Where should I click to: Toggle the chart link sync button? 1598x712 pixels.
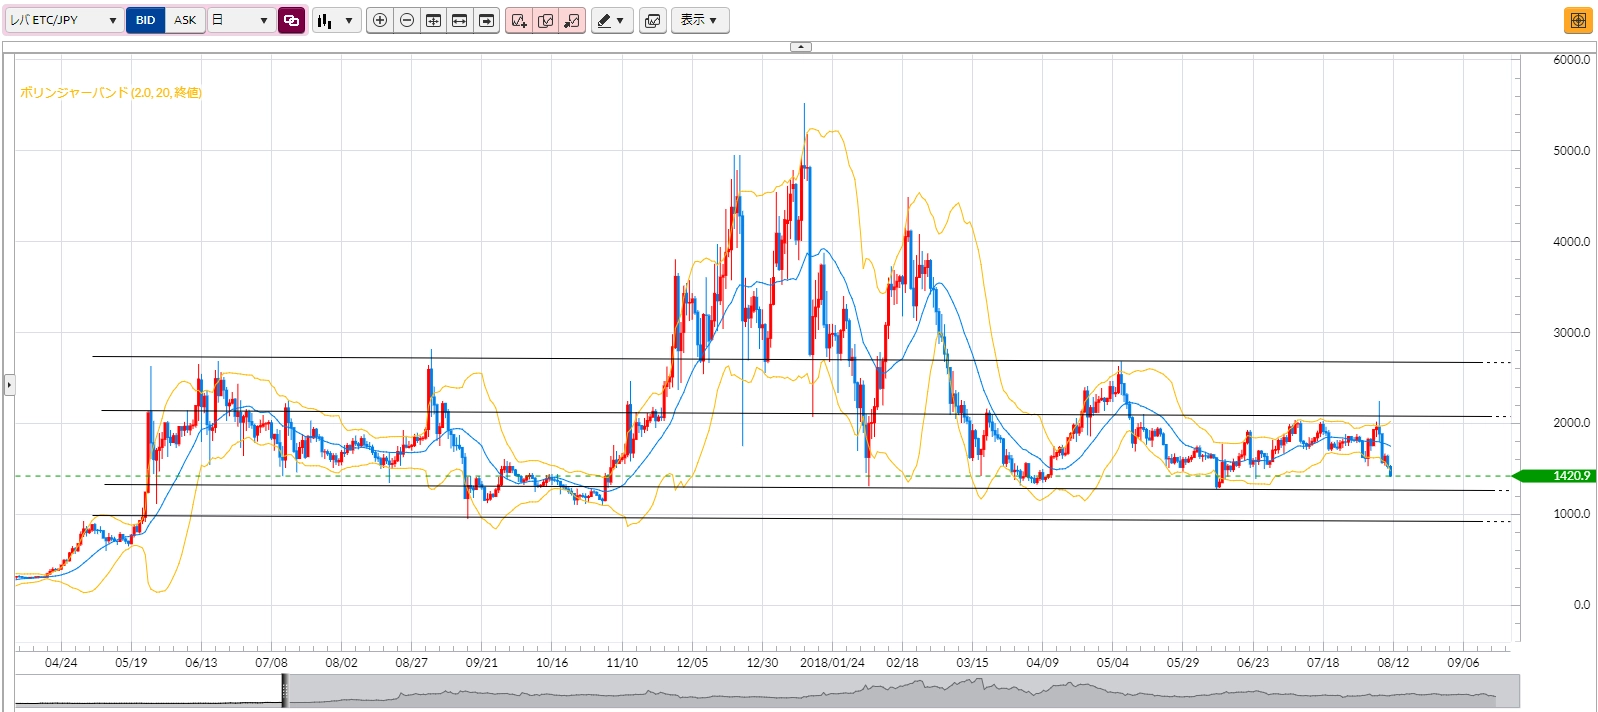(x=291, y=20)
